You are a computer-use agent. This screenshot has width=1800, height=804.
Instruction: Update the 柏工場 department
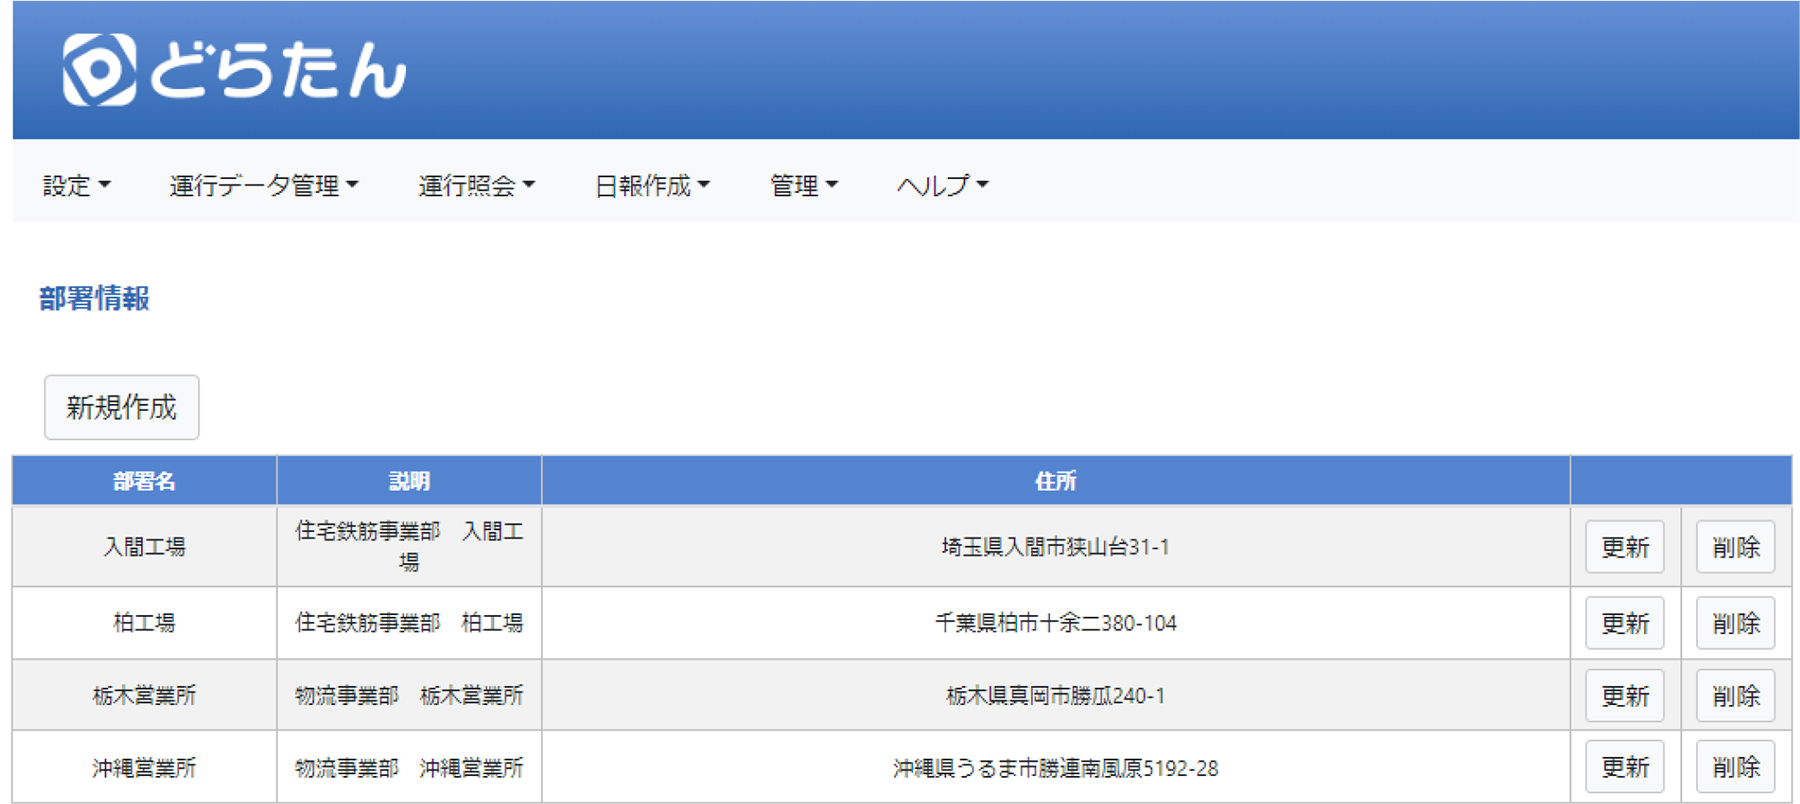(x=1625, y=623)
